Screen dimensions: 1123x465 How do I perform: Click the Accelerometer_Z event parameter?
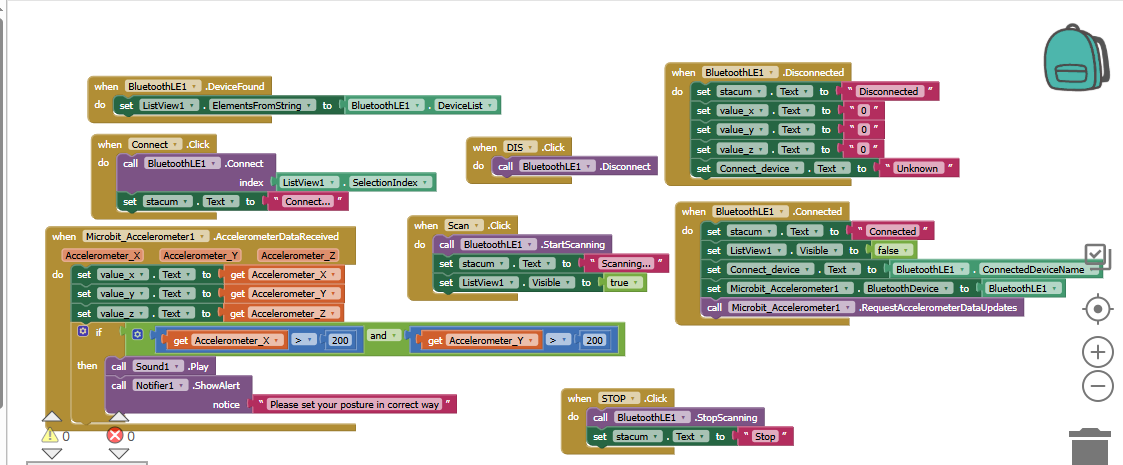point(298,256)
